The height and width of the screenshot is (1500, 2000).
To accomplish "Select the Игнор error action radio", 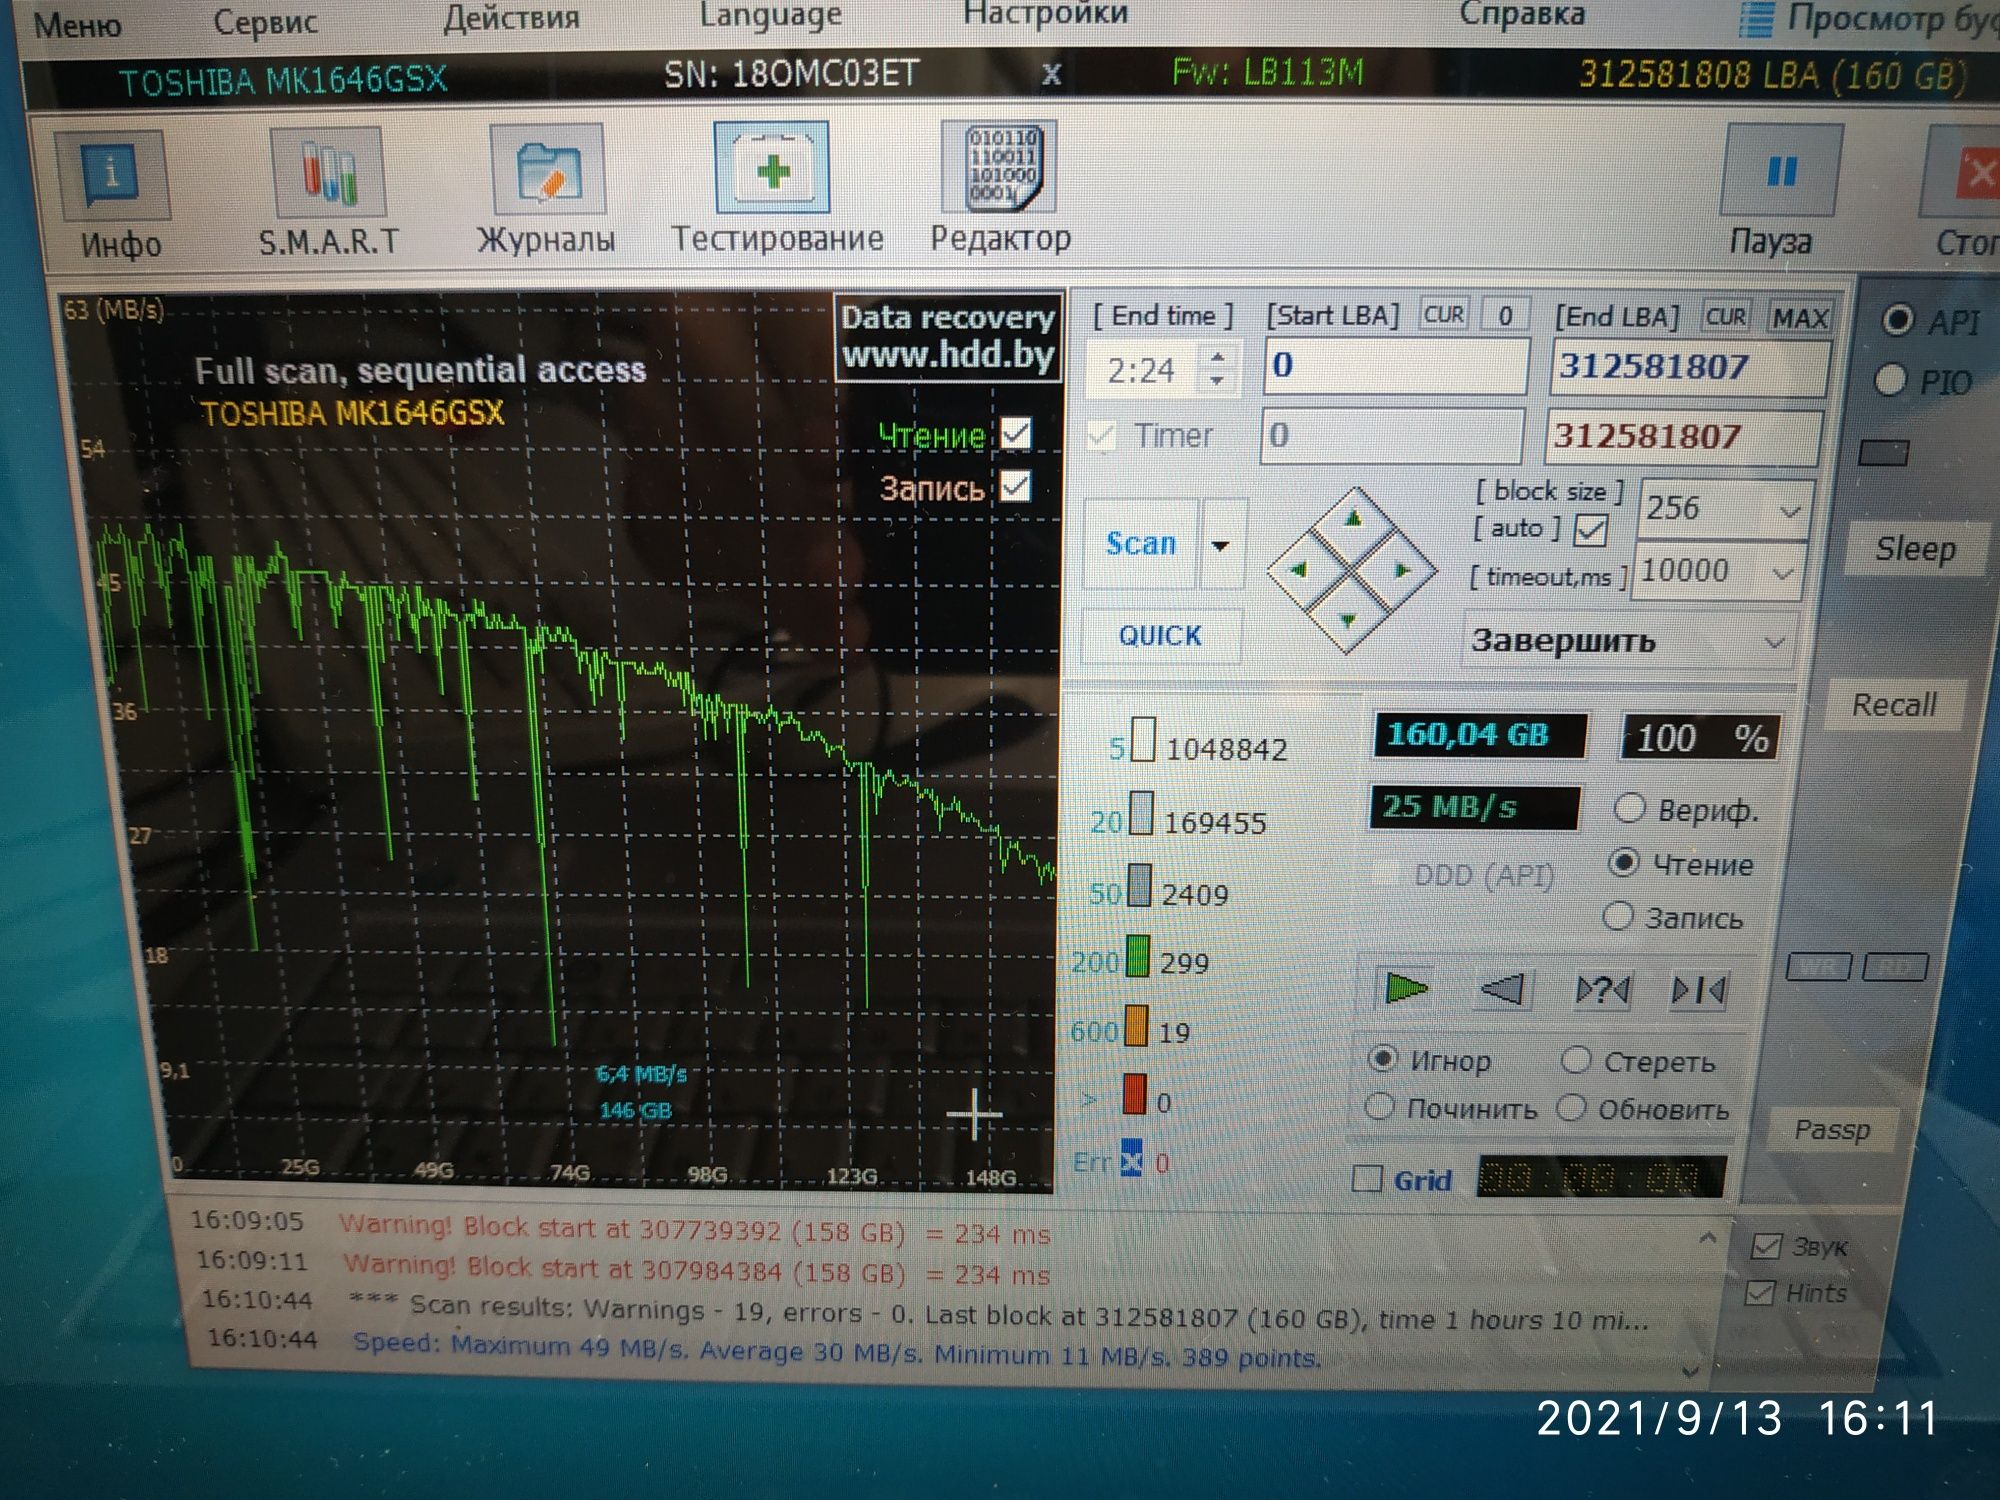I will pos(1384,1058).
